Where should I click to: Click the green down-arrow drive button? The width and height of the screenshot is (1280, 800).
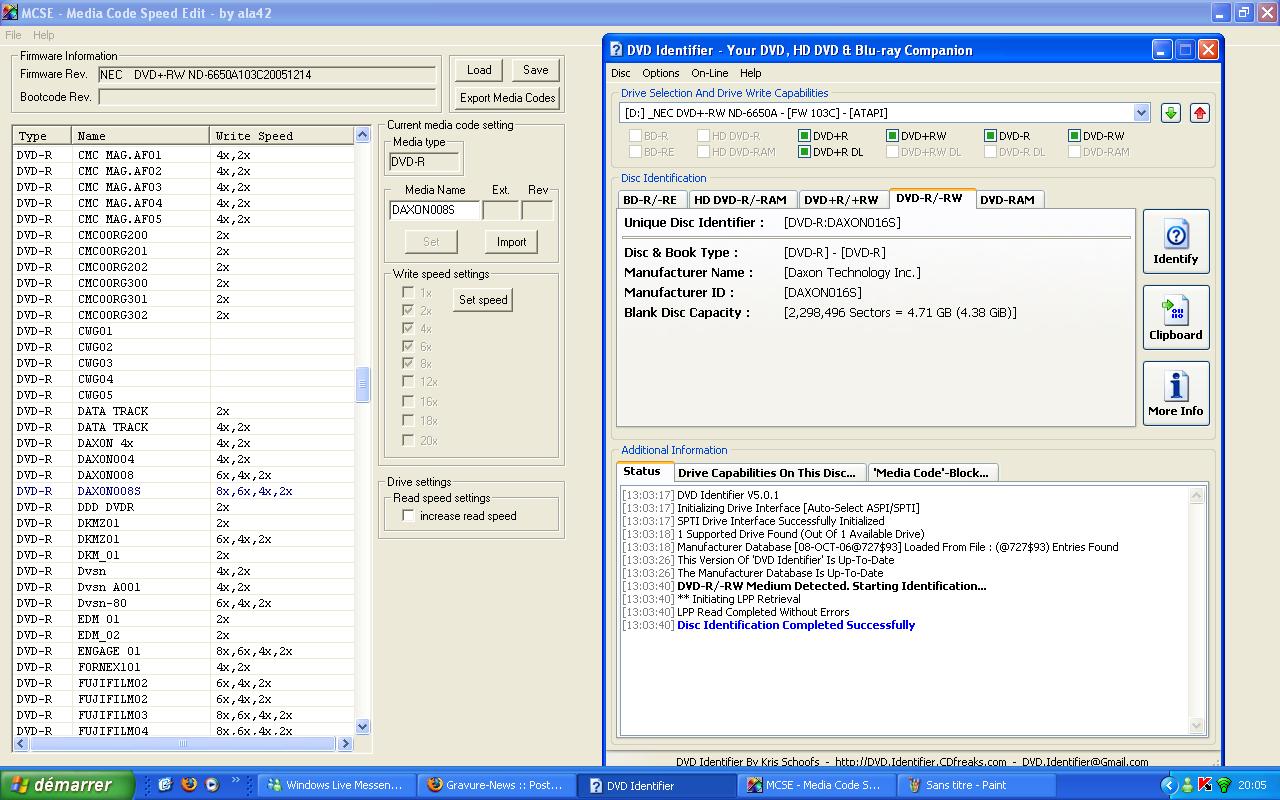(1171, 113)
